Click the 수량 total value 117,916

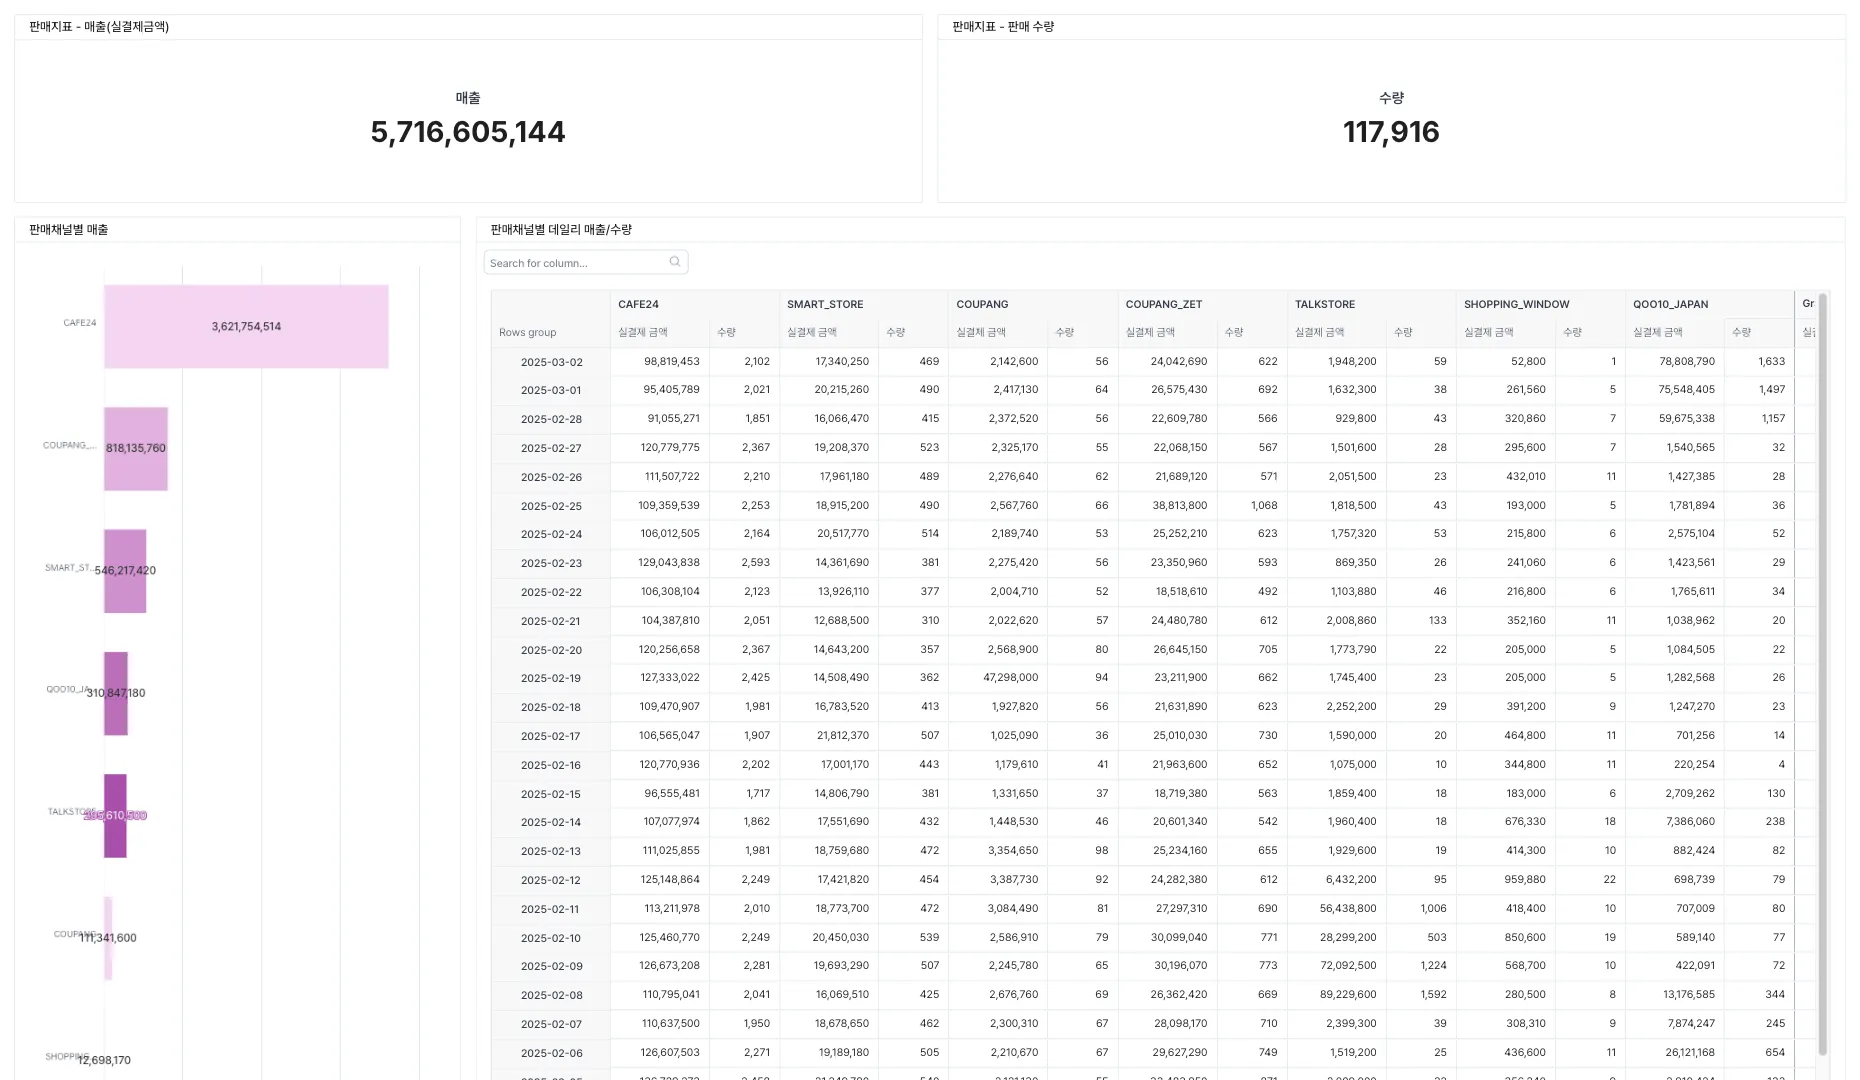click(1390, 132)
